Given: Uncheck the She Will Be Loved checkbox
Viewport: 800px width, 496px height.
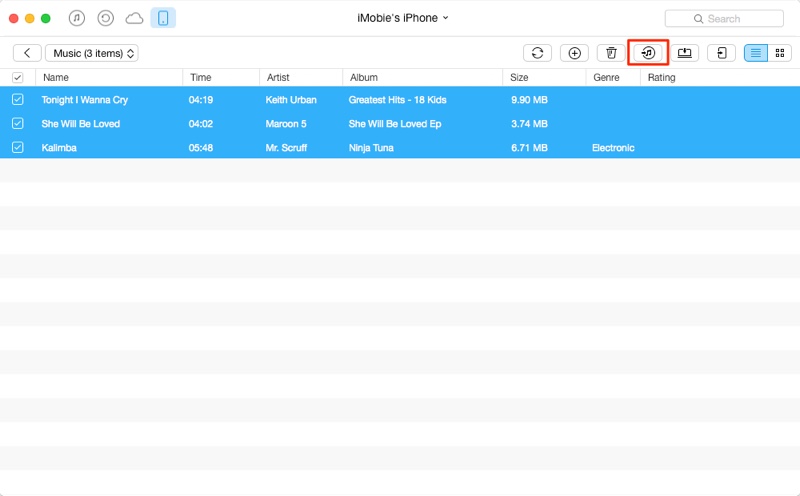Looking at the screenshot, I should (17, 123).
